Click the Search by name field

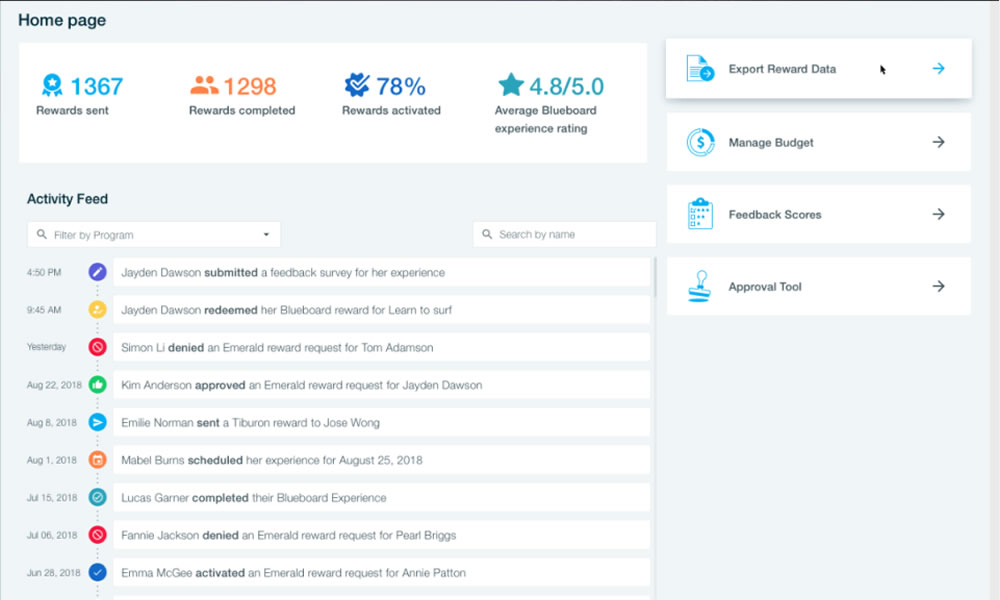[564, 235]
